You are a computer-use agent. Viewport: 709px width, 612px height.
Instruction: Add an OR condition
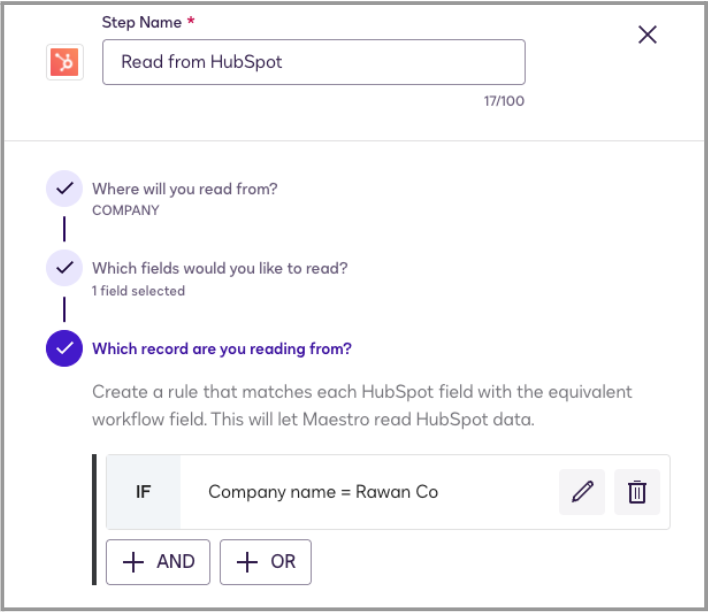pos(266,562)
